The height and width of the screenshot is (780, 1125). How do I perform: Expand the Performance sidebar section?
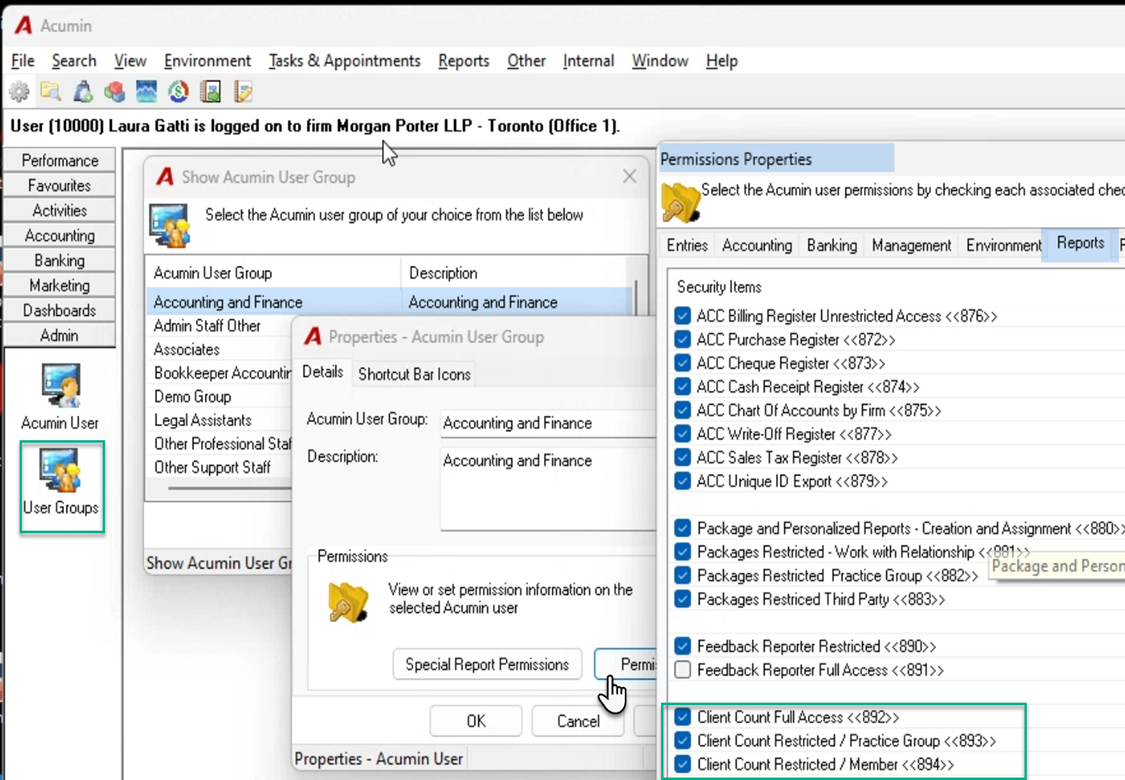[60, 161]
